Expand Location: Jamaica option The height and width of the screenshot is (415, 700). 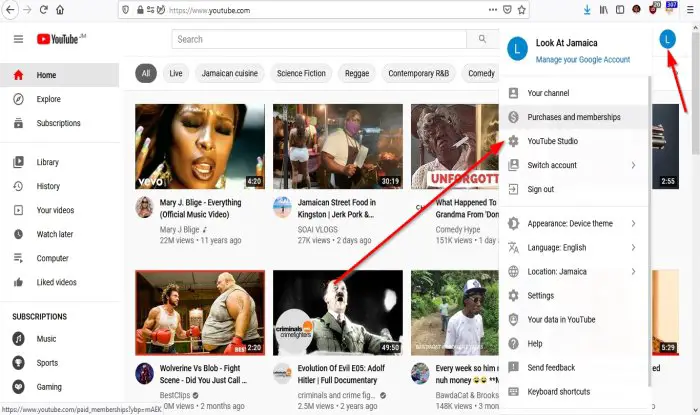coord(573,272)
